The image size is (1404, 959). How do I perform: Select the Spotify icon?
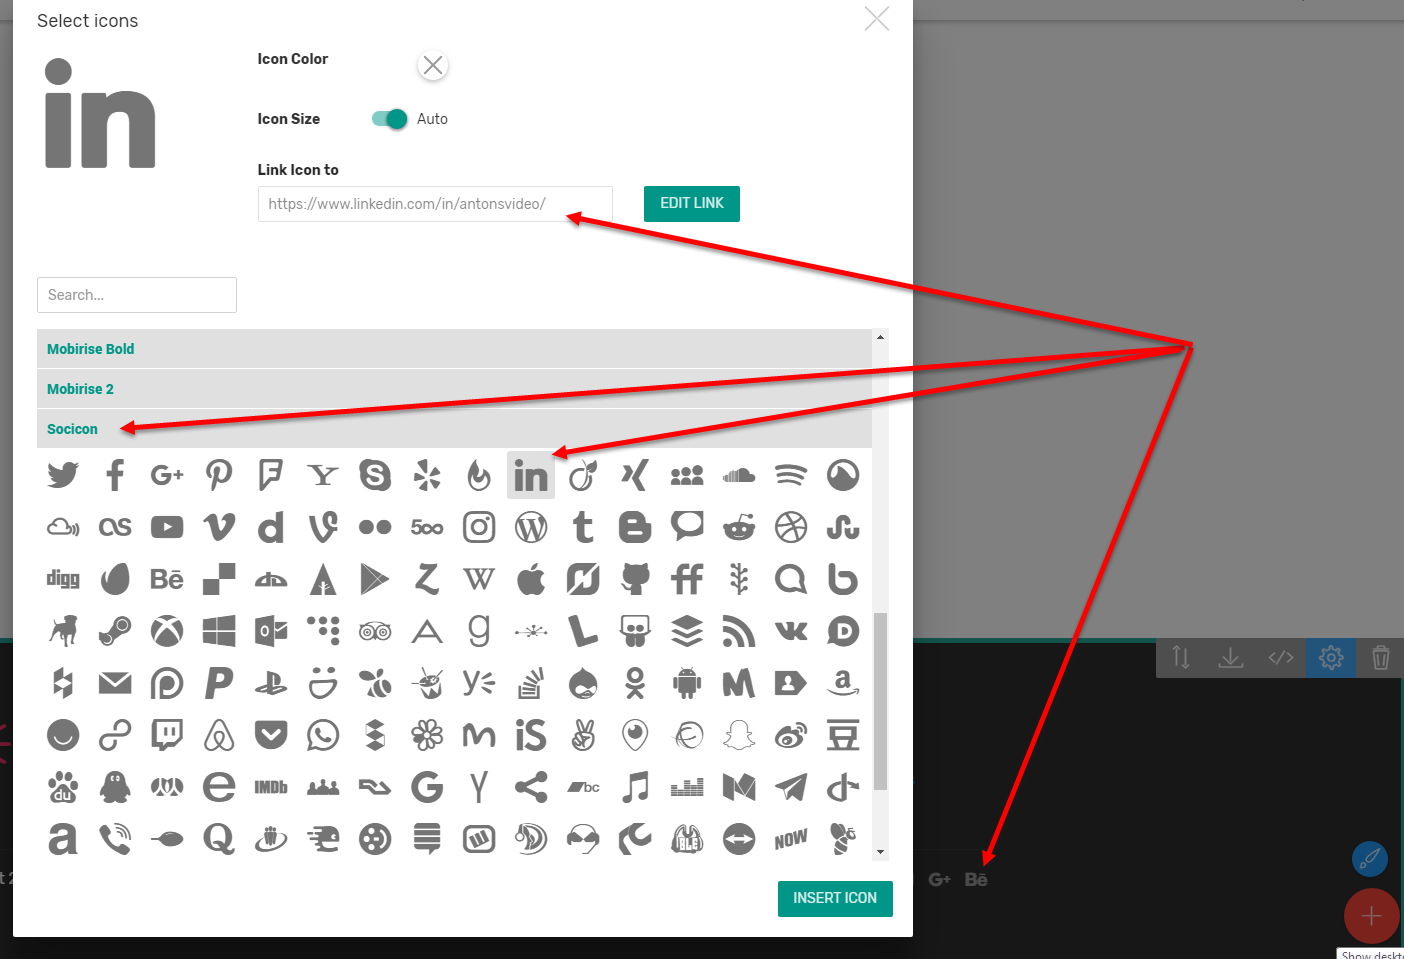[791, 475]
